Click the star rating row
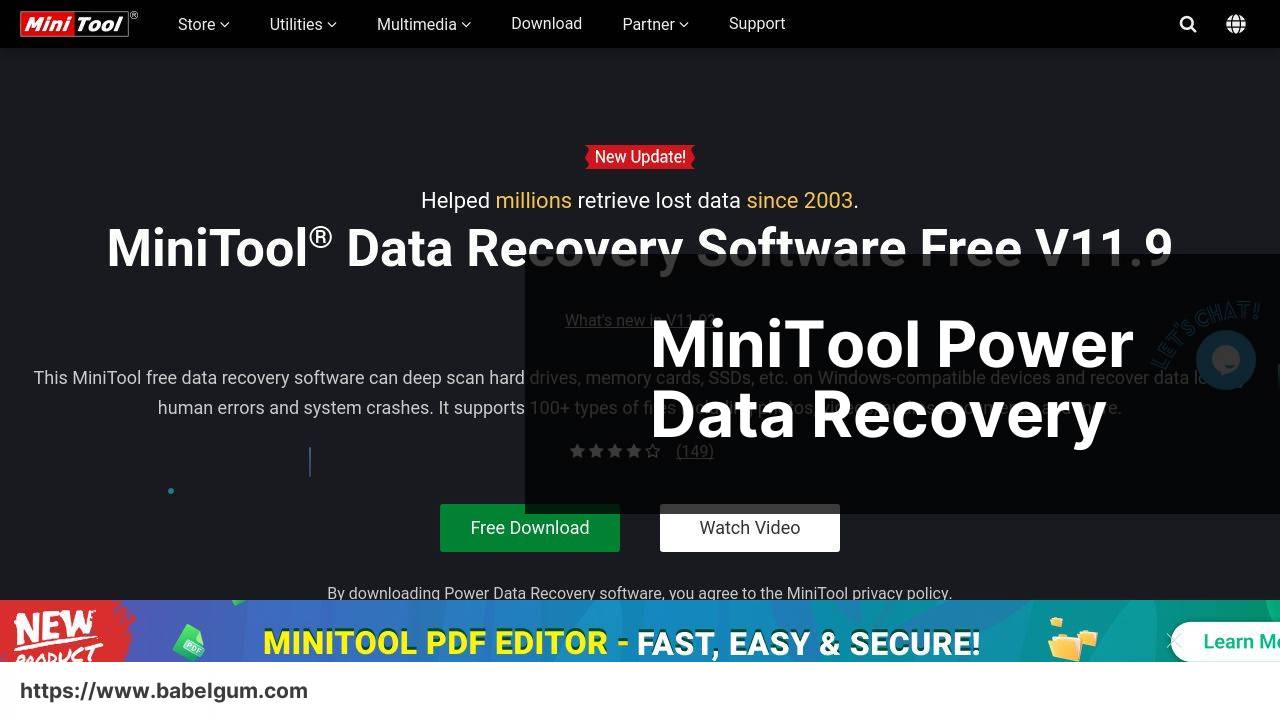This screenshot has height=720, width=1280. click(x=615, y=451)
